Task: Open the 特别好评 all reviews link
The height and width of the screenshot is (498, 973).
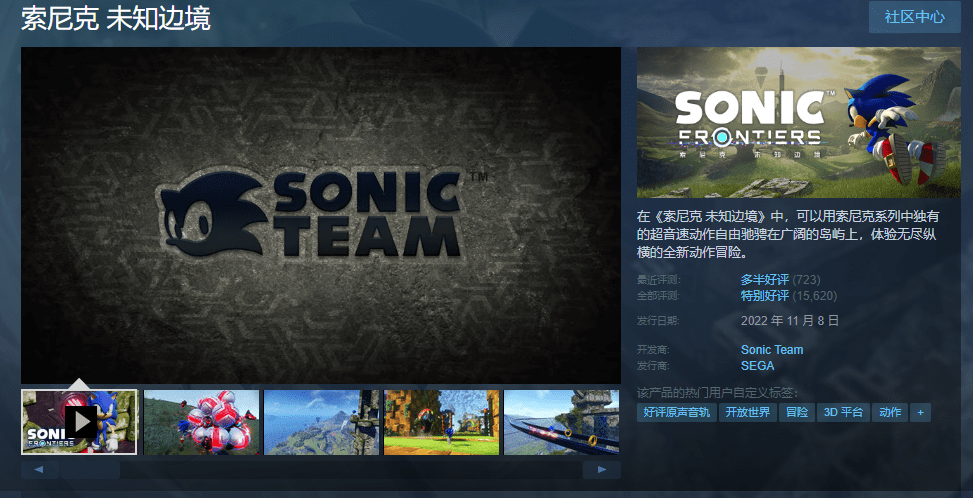Action: tap(764, 296)
